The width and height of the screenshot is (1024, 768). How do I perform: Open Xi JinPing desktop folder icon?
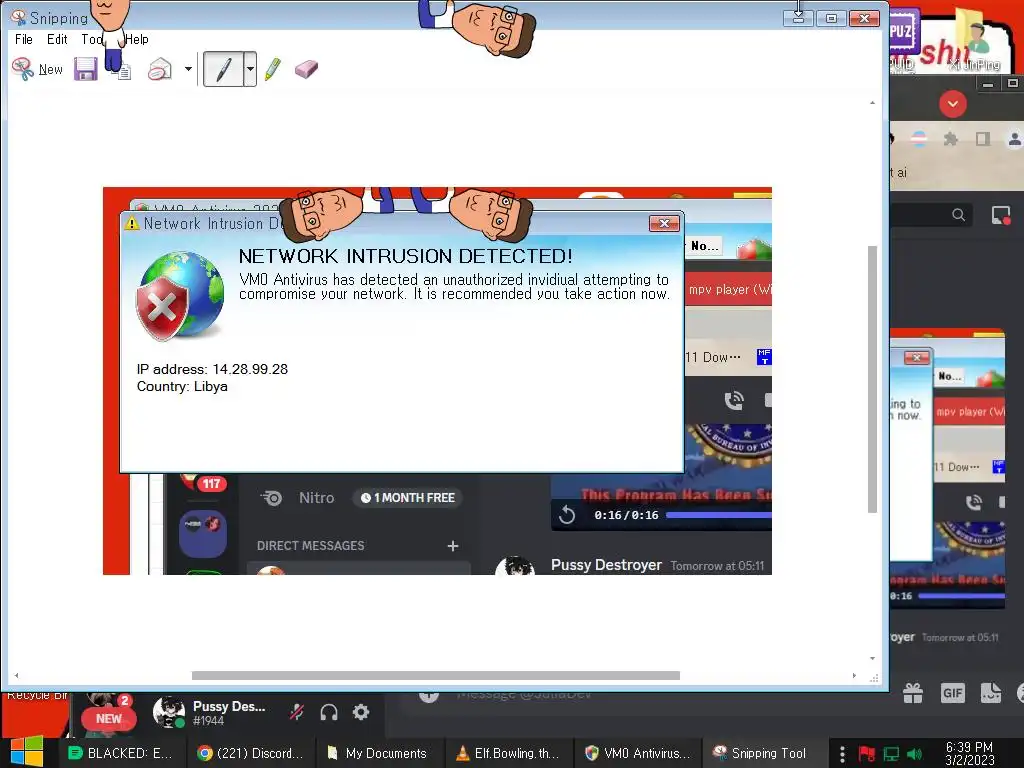click(974, 39)
